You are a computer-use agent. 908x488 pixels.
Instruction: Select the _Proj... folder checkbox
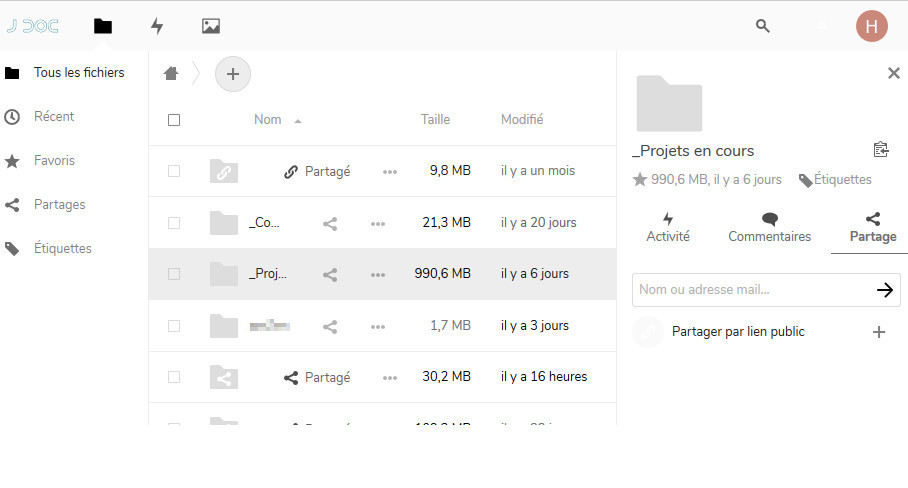click(174, 274)
